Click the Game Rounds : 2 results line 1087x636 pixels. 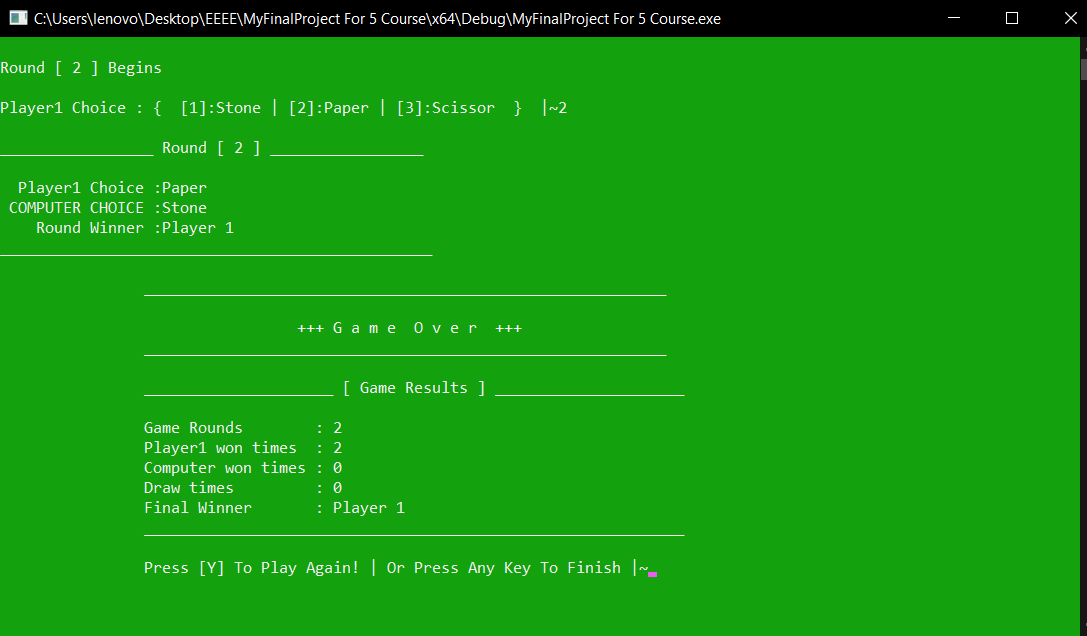point(240,427)
